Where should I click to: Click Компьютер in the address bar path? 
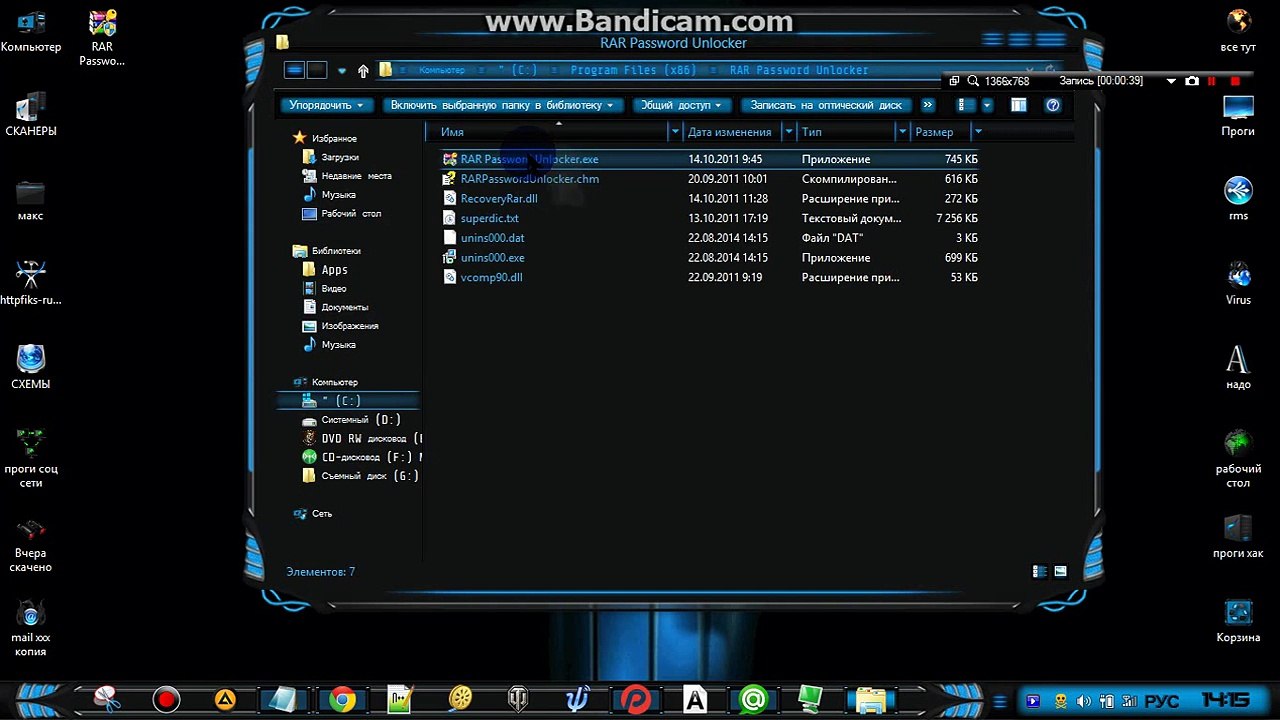pos(441,71)
